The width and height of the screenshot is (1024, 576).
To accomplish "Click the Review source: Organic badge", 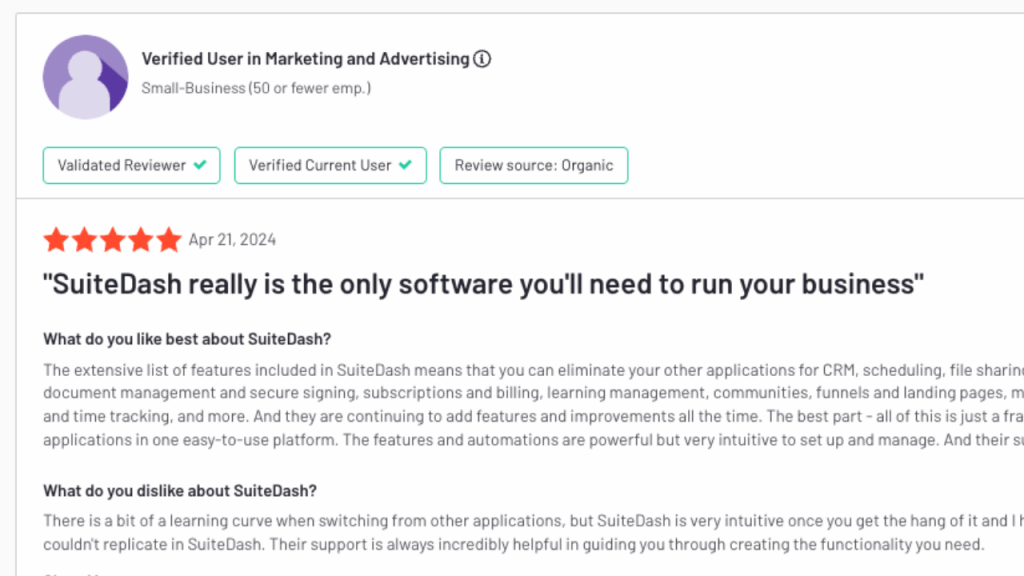I will [x=533, y=165].
